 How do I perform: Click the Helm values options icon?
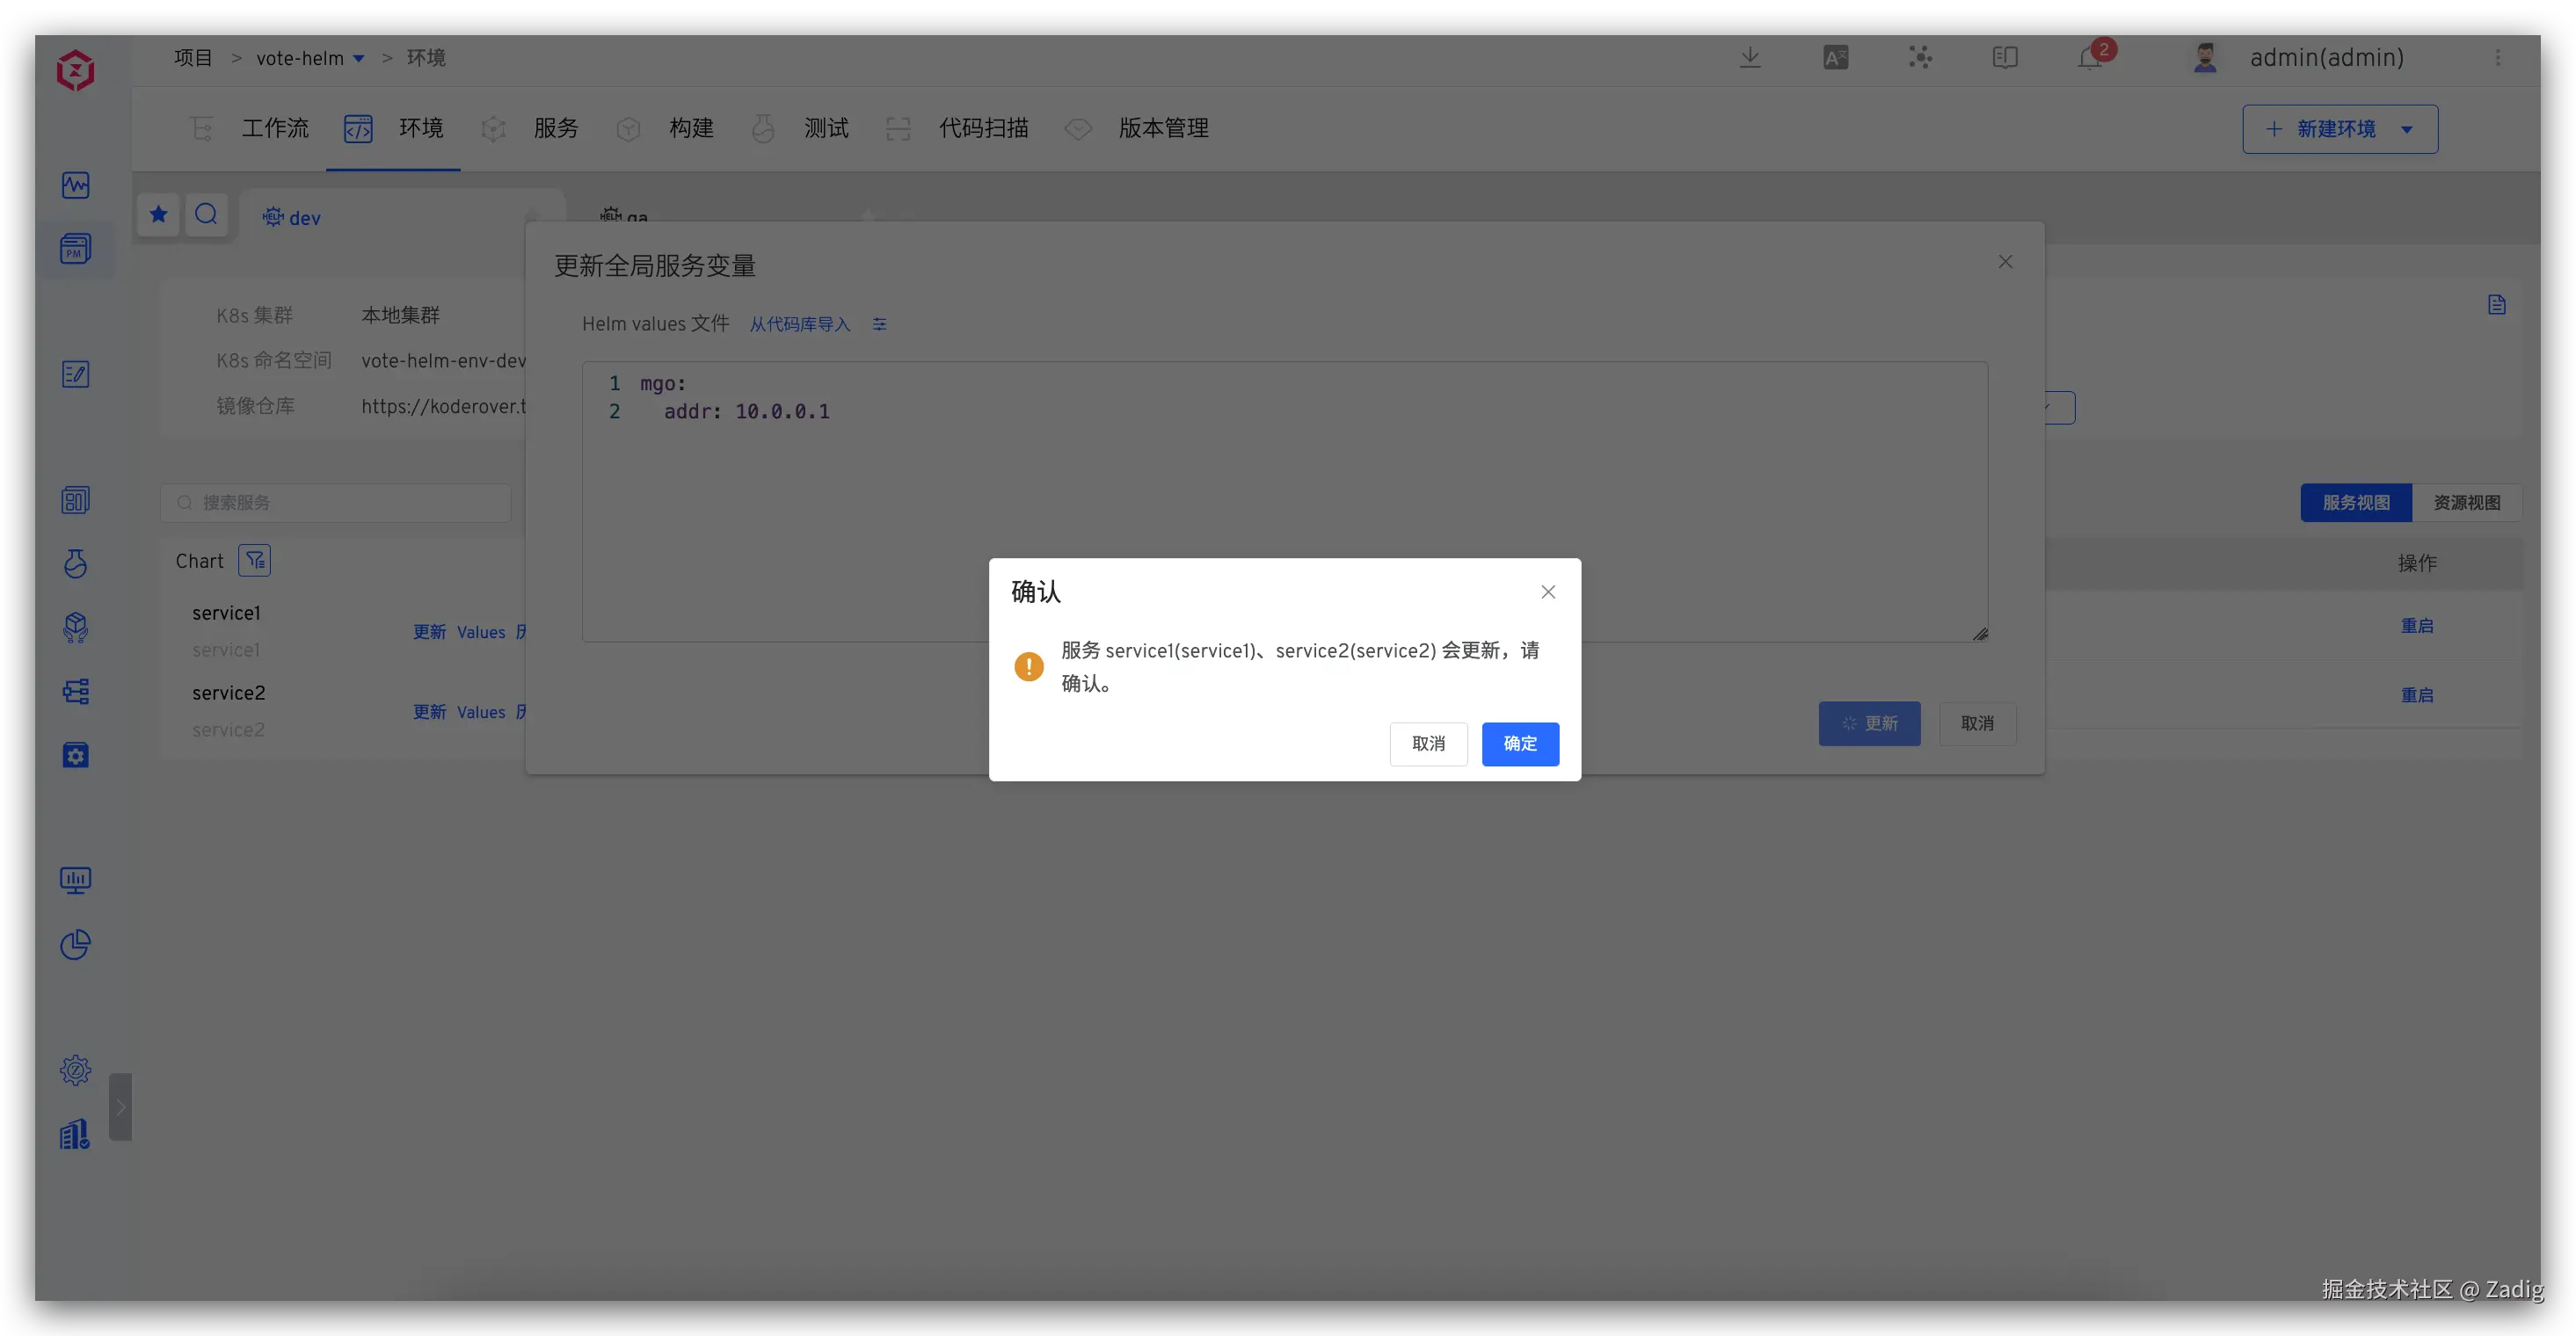click(879, 324)
